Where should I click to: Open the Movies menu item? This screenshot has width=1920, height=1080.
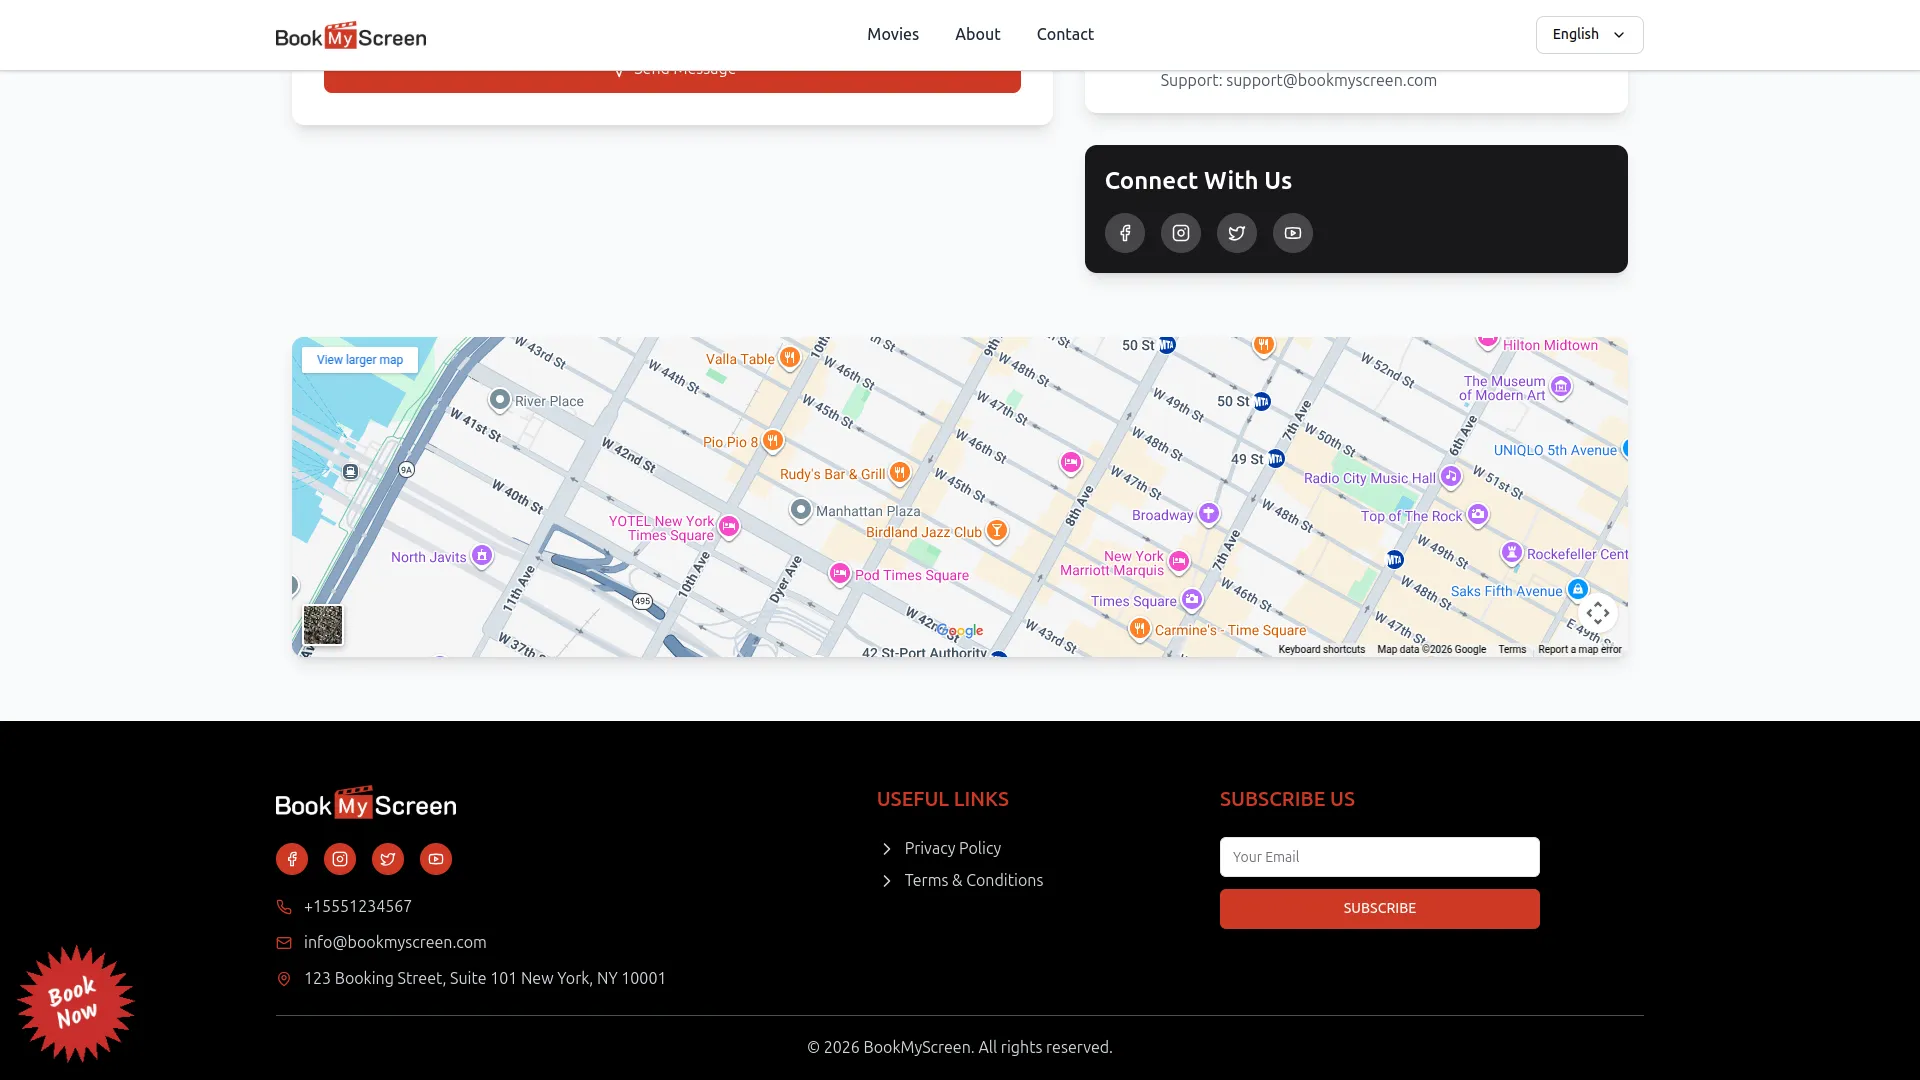(x=892, y=34)
